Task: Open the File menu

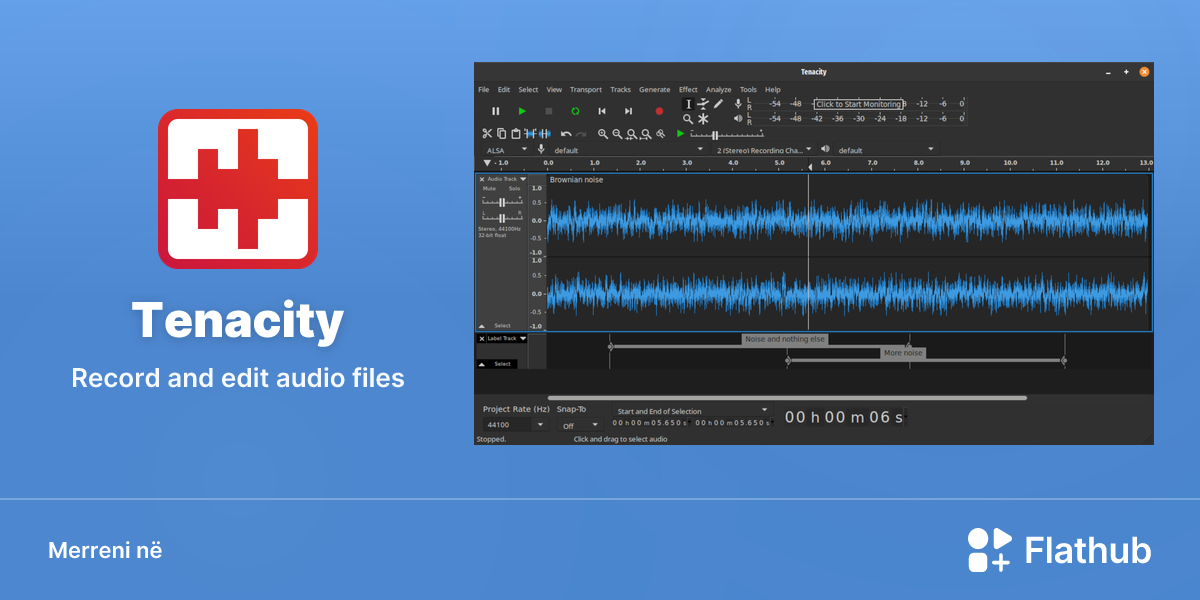Action: tap(484, 90)
